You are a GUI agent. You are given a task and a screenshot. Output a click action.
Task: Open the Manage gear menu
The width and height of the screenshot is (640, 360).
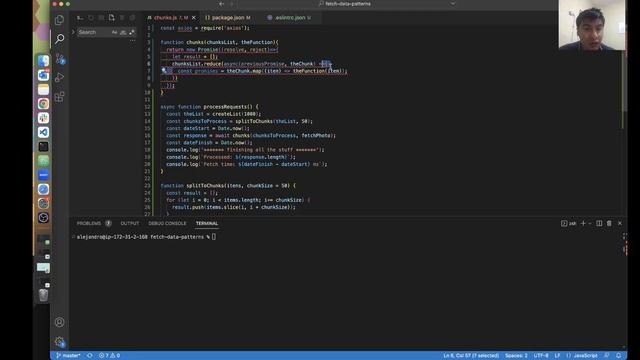[60, 342]
